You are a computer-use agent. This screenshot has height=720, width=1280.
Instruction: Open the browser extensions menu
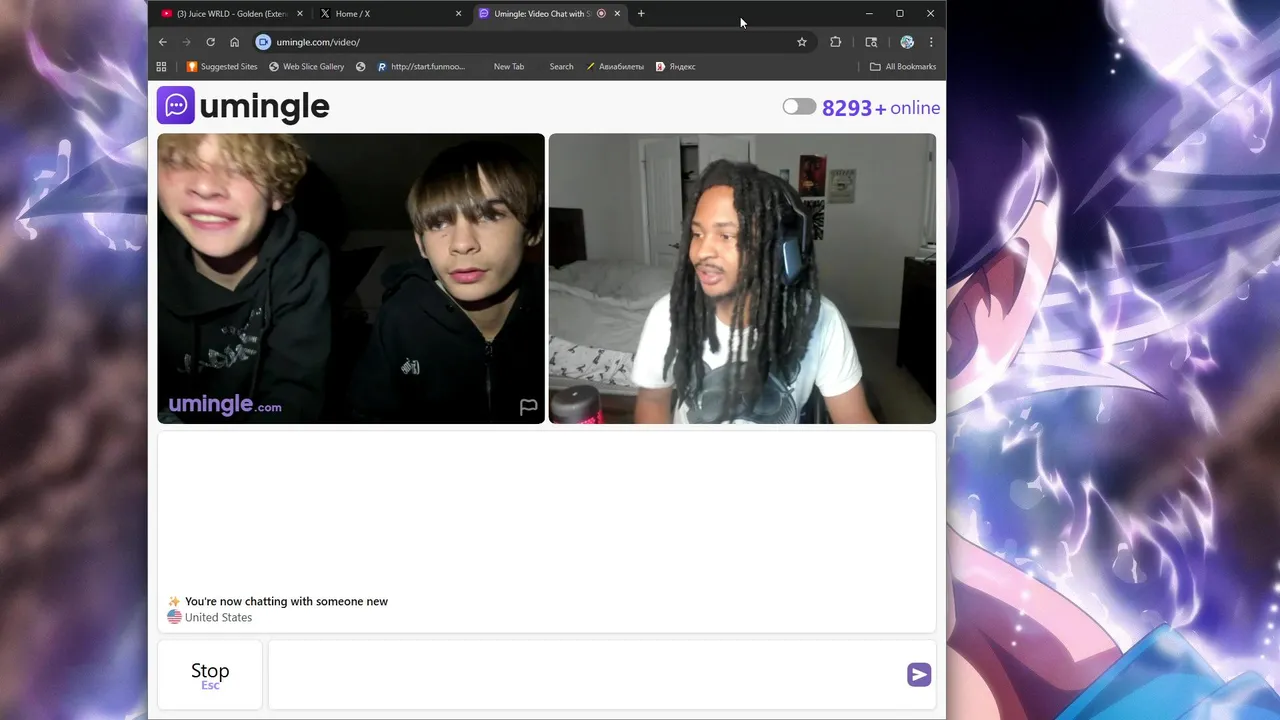pyautogui.click(x=836, y=42)
